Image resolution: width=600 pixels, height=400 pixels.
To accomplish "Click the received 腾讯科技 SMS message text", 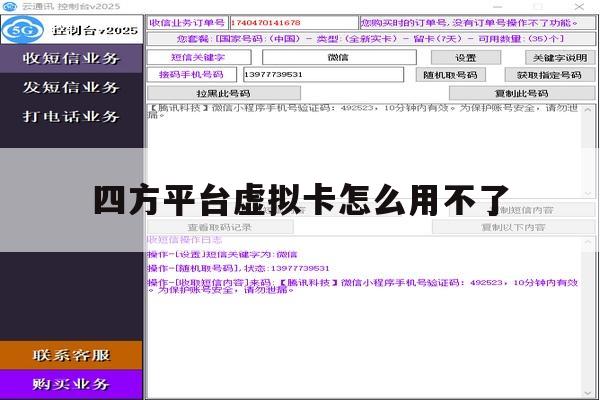I will click(x=363, y=111).
